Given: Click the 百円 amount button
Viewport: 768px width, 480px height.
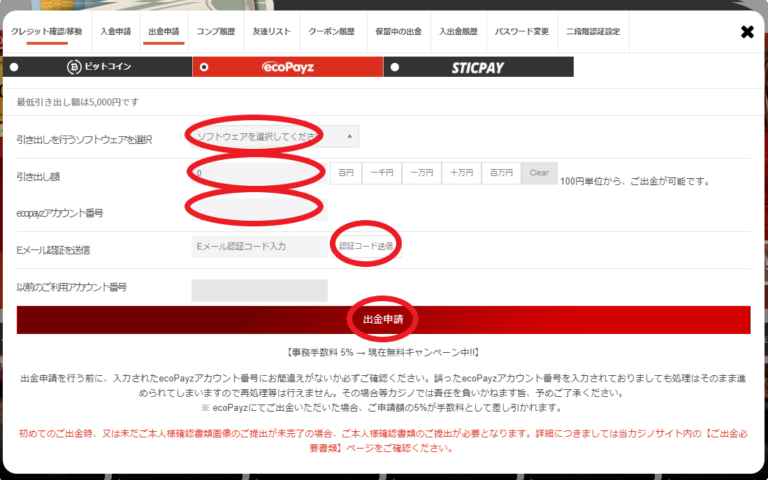Looking at the screenshot, I should [x=346, y=173].
